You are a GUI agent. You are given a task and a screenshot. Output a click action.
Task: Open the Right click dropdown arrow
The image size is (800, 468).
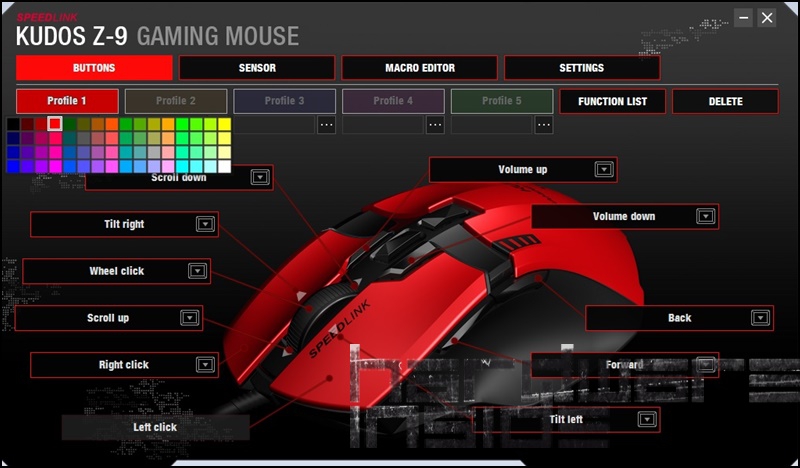coord(205,365)
